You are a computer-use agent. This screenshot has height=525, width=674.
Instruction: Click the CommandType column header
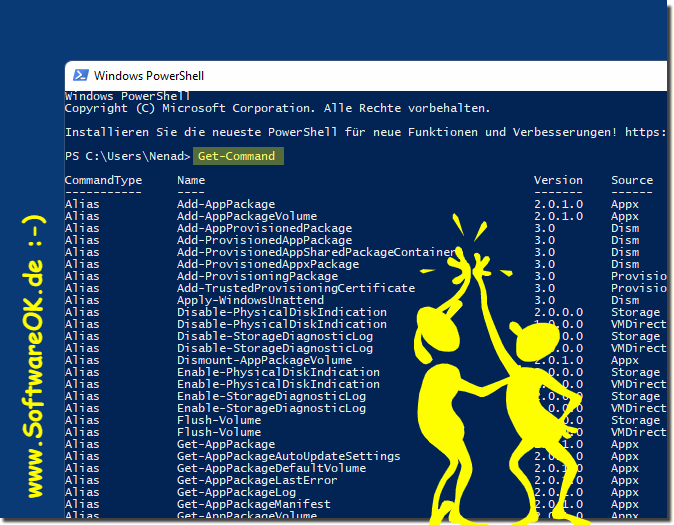(x=103, y=180)
